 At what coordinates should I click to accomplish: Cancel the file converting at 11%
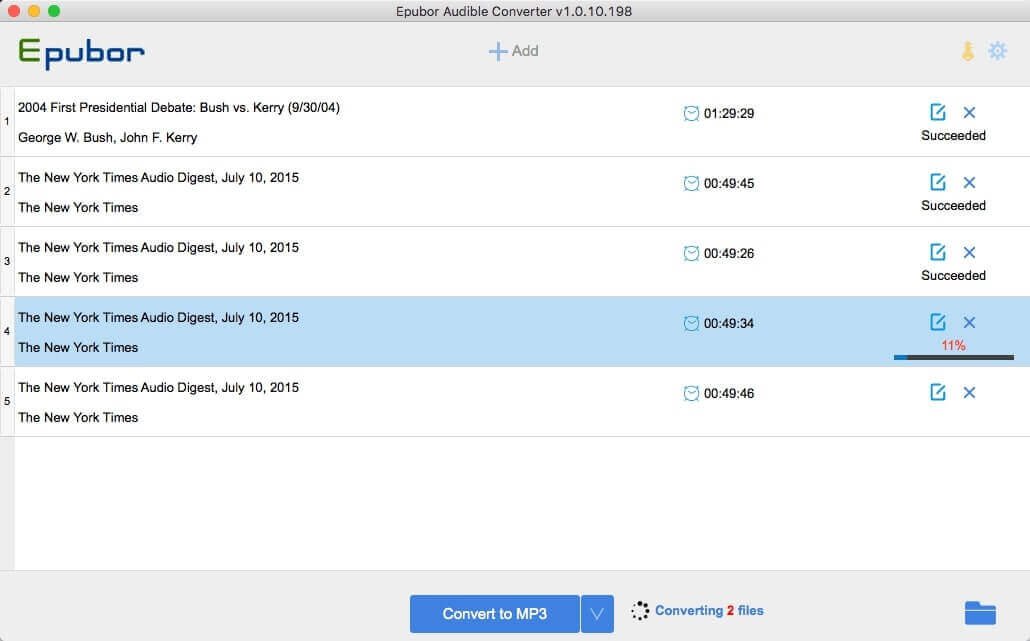click(969, 322)
